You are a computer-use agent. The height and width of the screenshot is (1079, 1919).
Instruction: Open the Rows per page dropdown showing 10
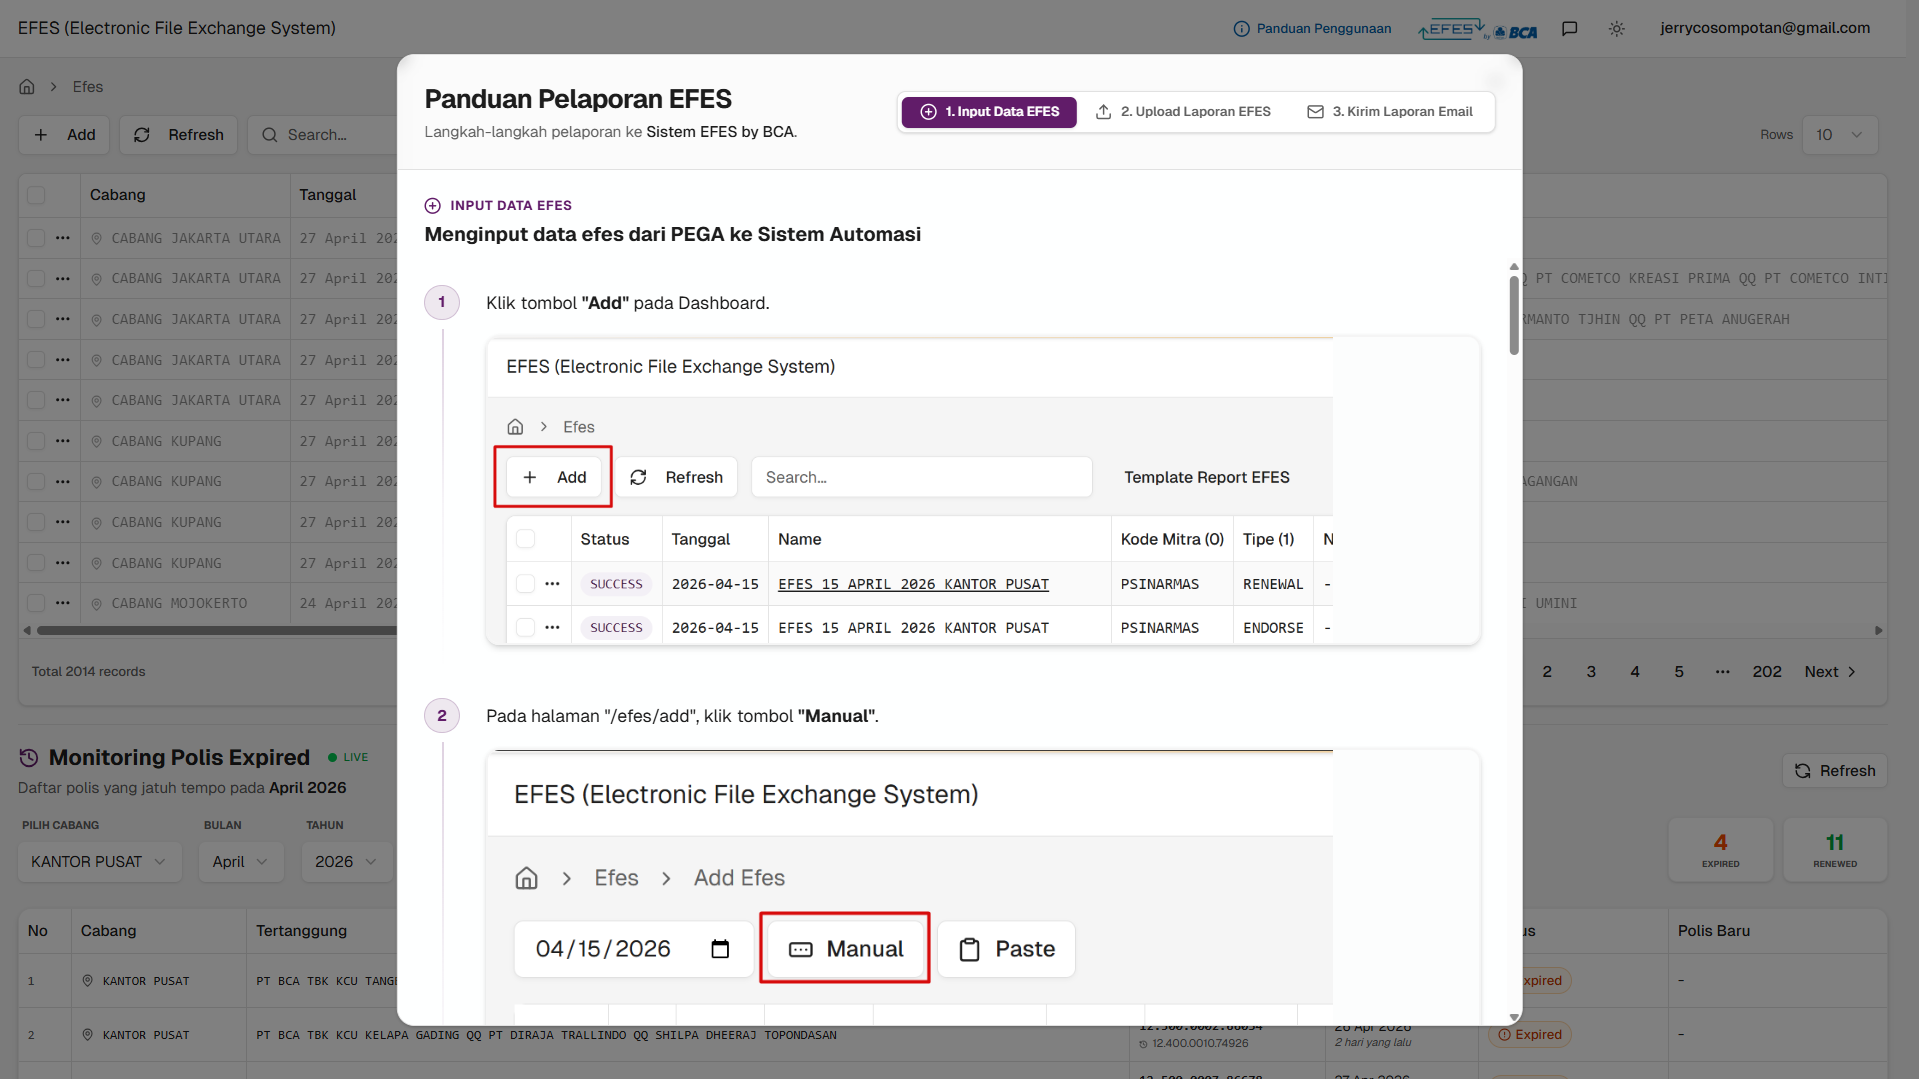point(1840,135)
